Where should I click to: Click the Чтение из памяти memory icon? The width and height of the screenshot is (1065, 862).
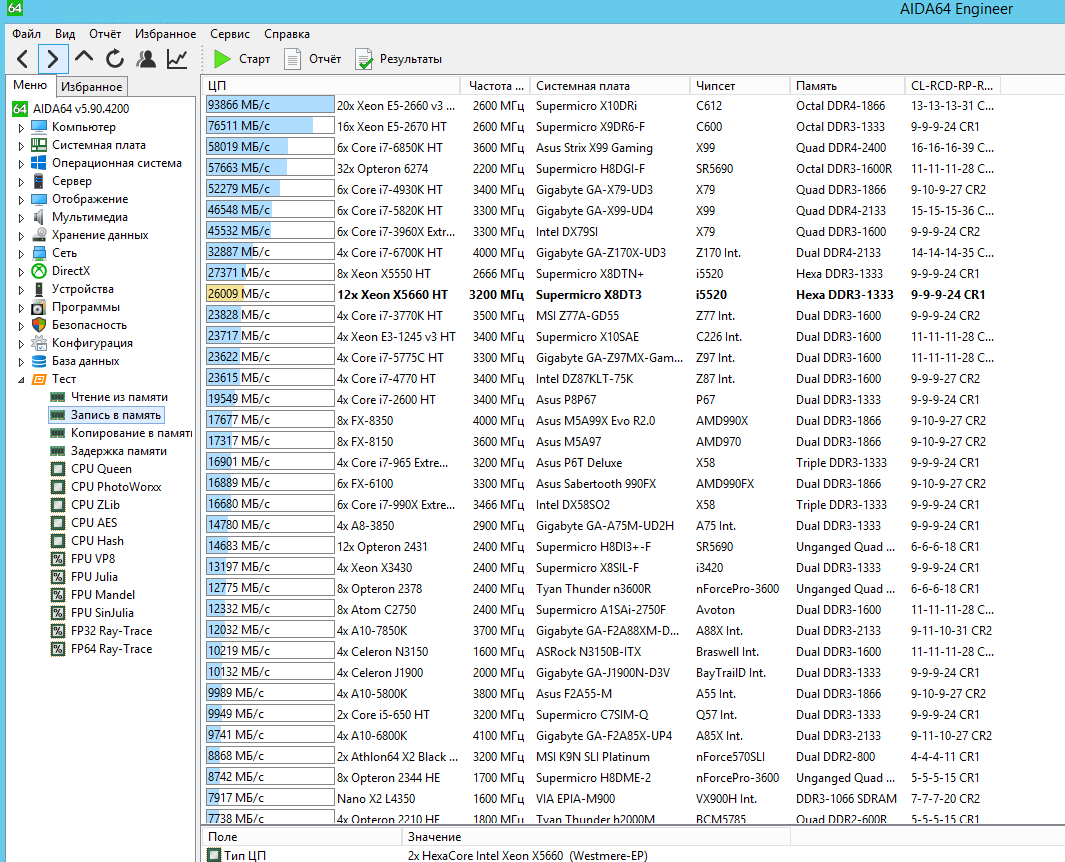(58, 397)
